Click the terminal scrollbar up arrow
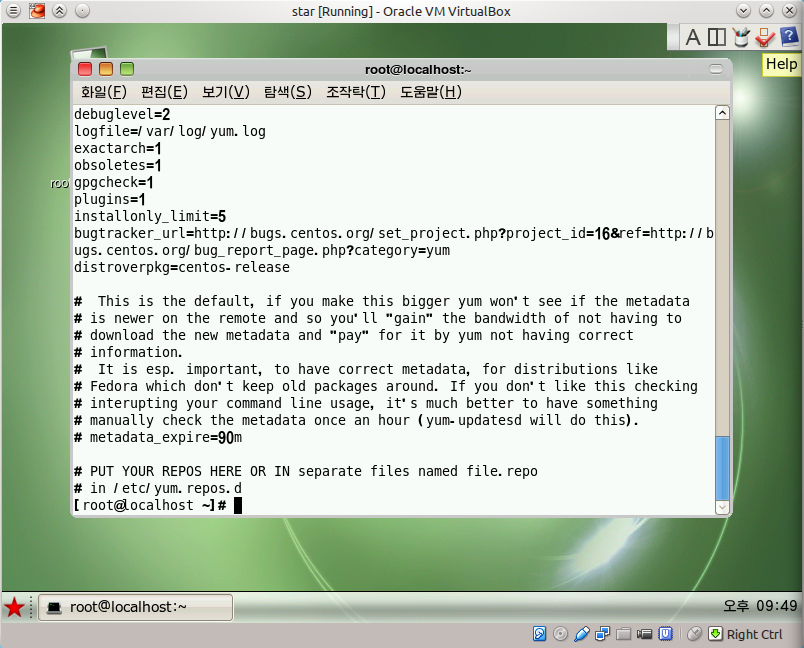Viewport: 804px width, 648px height. click(722, 113)
